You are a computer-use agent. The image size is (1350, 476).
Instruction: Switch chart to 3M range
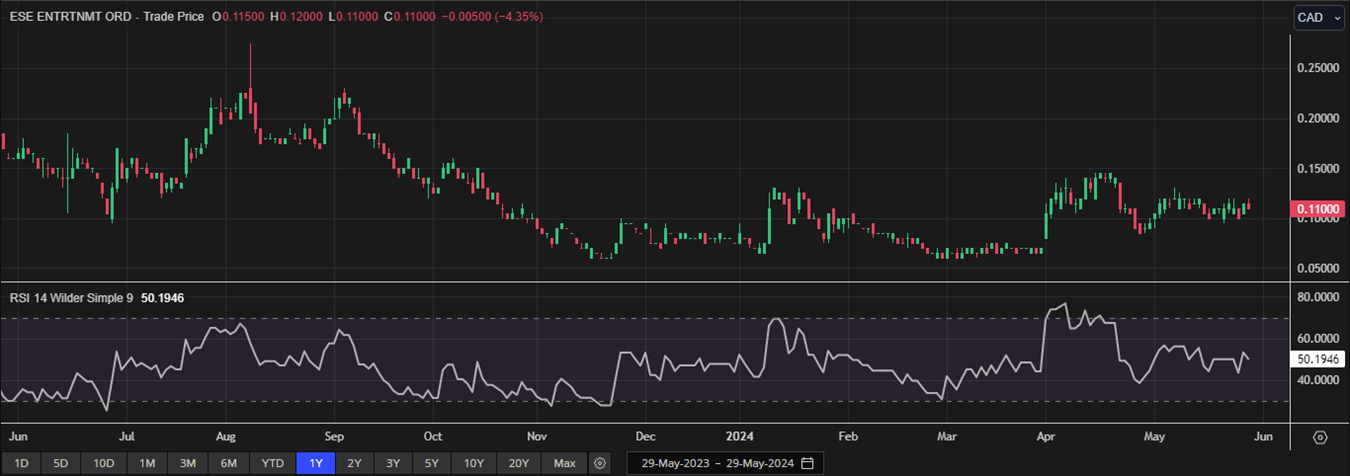click(188, 463)
